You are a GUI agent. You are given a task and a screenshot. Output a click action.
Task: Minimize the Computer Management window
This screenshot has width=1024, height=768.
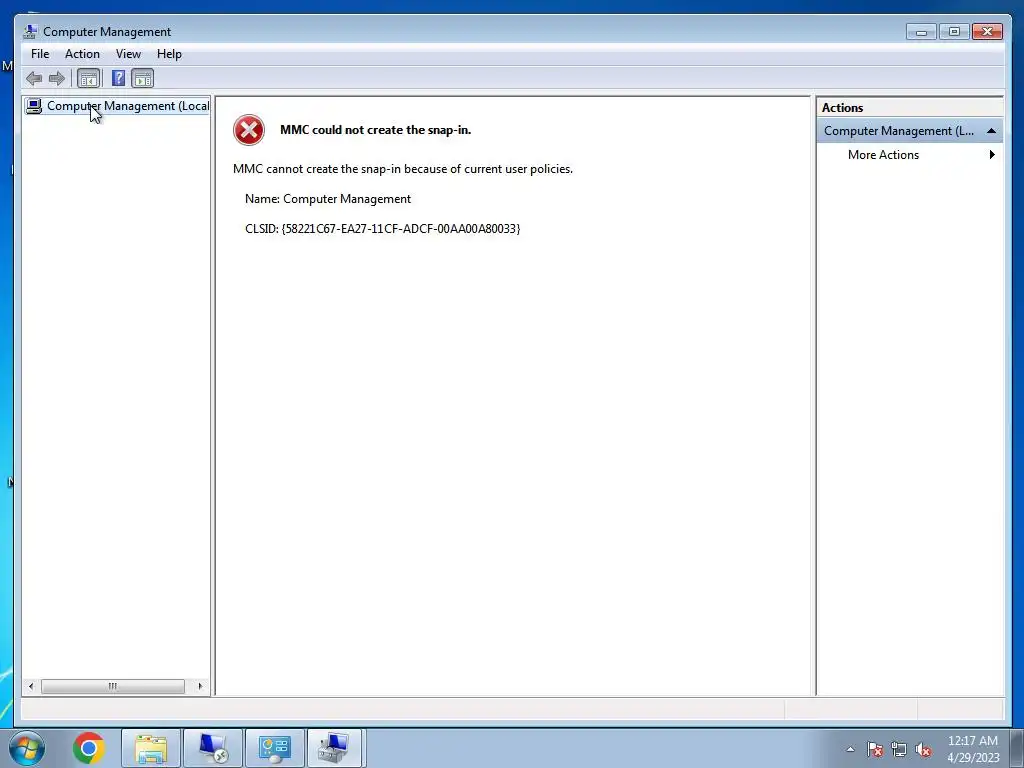point(921,32)
